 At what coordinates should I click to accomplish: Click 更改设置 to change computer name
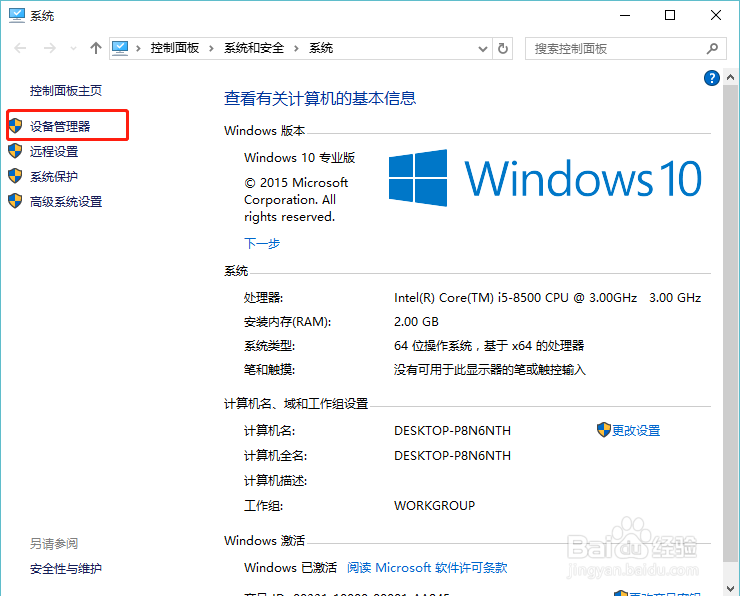[x=636, y=430]
